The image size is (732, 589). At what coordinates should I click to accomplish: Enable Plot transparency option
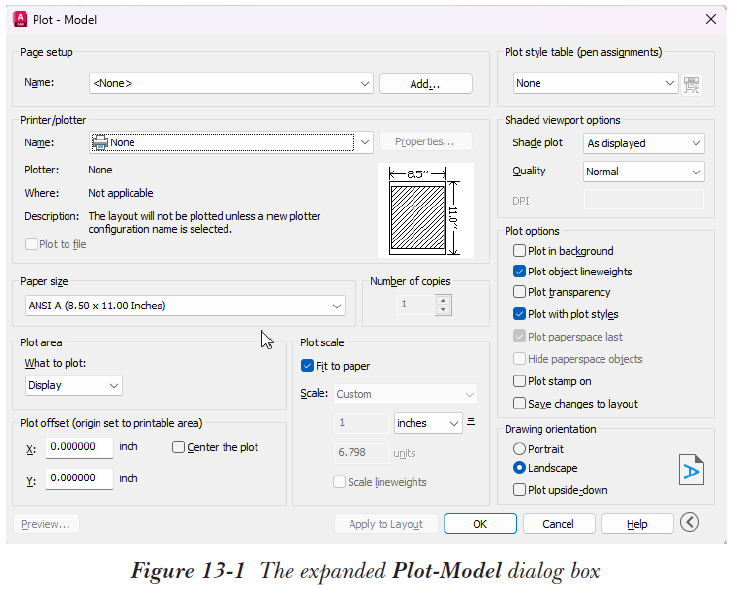tap(519, 292)
